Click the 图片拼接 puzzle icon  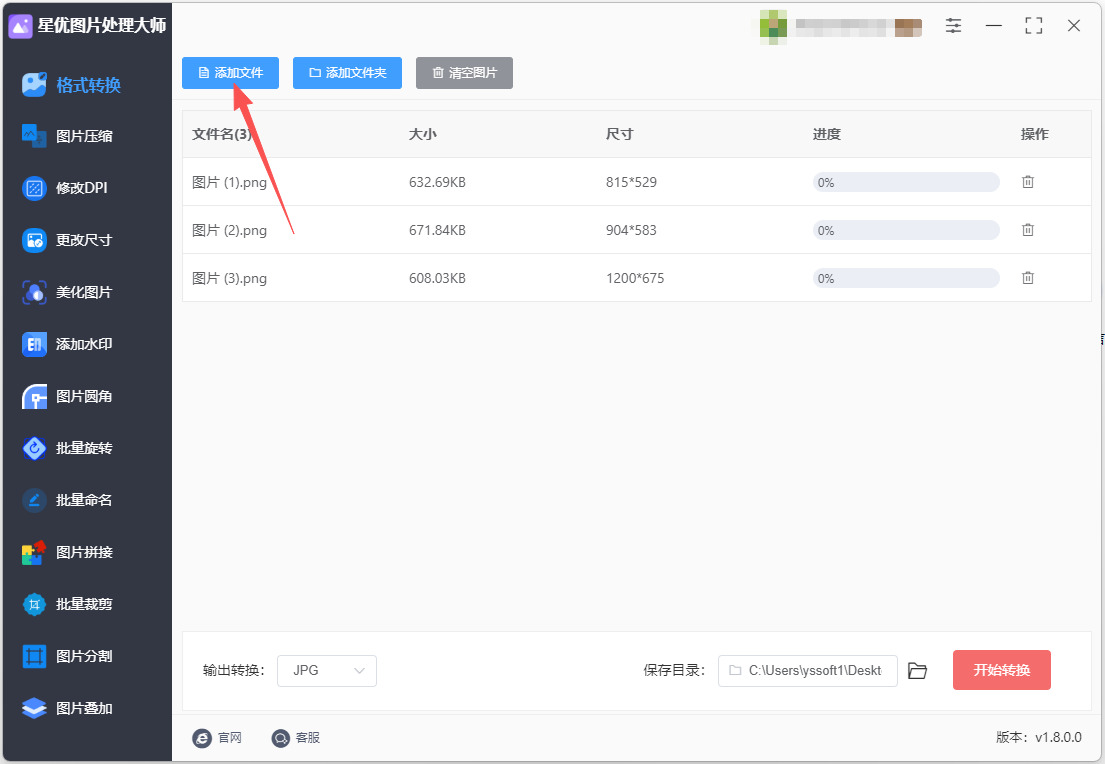tap(34, 552)
